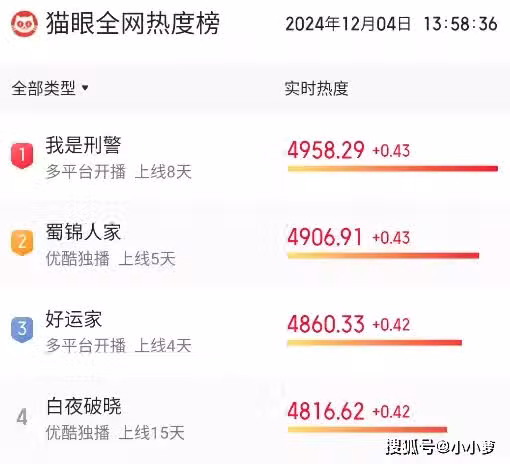The image size is (510, 464).
Task: Click the red rank 1 badge
Action: click(22, 156)
